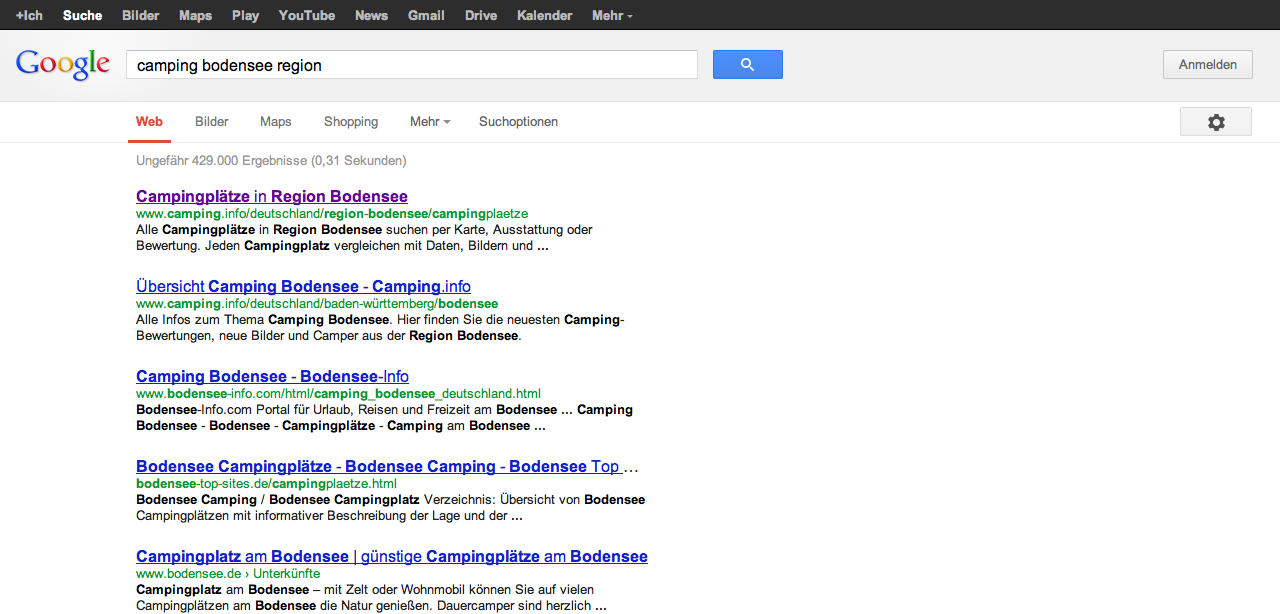
Task: Click the Google logo
Action: coord(63,65)
